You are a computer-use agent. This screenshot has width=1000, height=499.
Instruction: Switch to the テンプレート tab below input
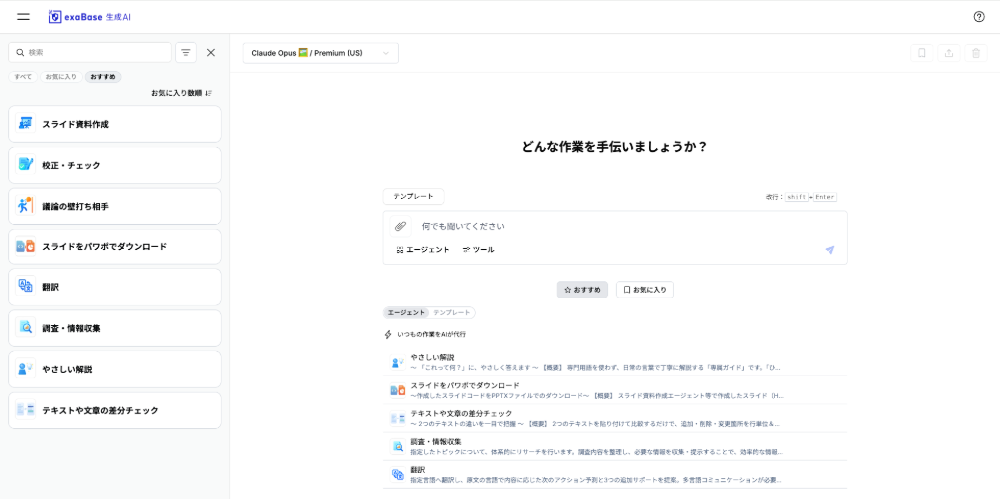(x=452, y=313)
